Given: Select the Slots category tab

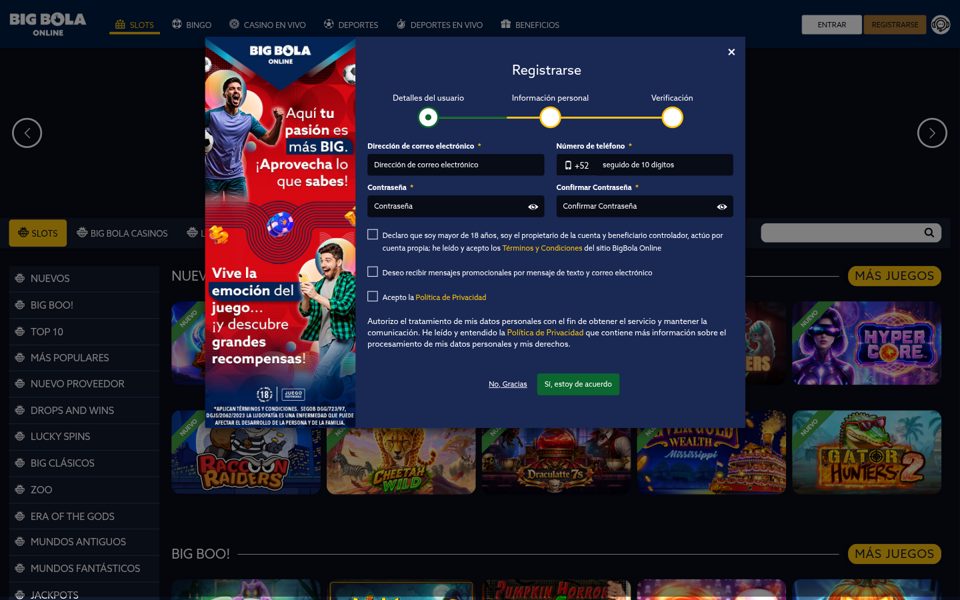Looking at the screenshot, I should pyautogui.click(x=38, y=233).
